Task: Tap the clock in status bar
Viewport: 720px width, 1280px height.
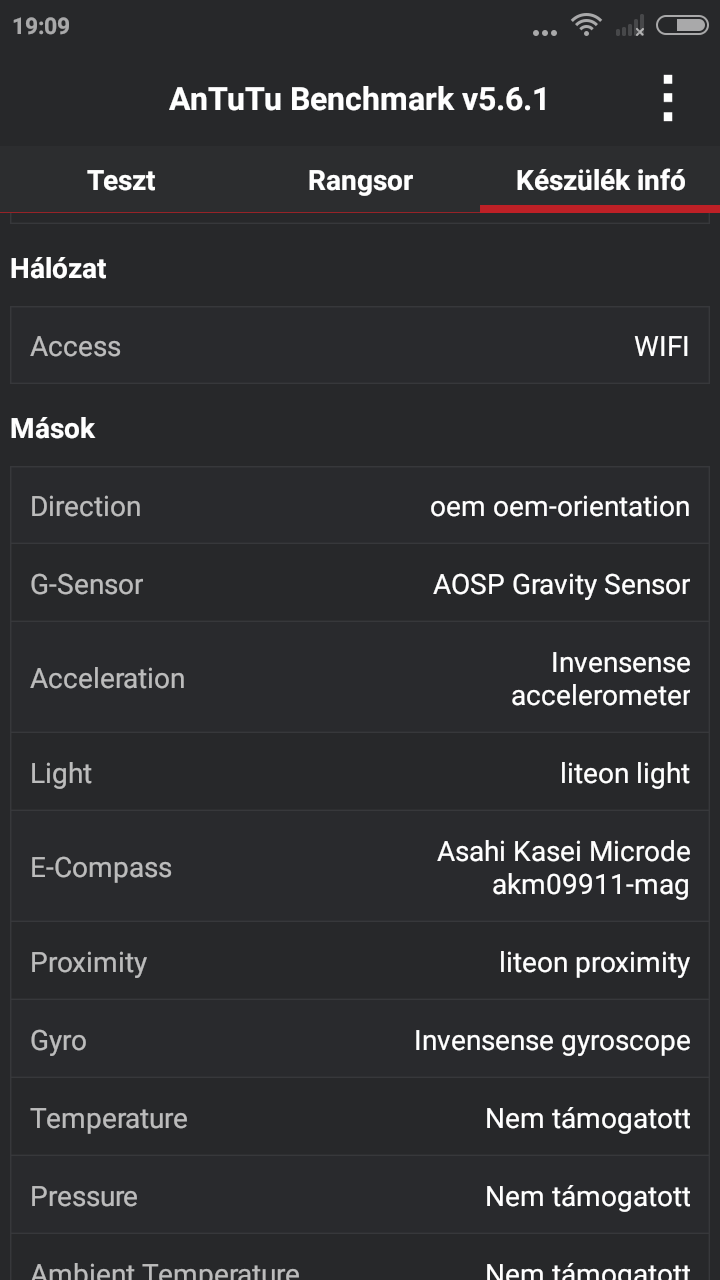Action: pos(41,26)
